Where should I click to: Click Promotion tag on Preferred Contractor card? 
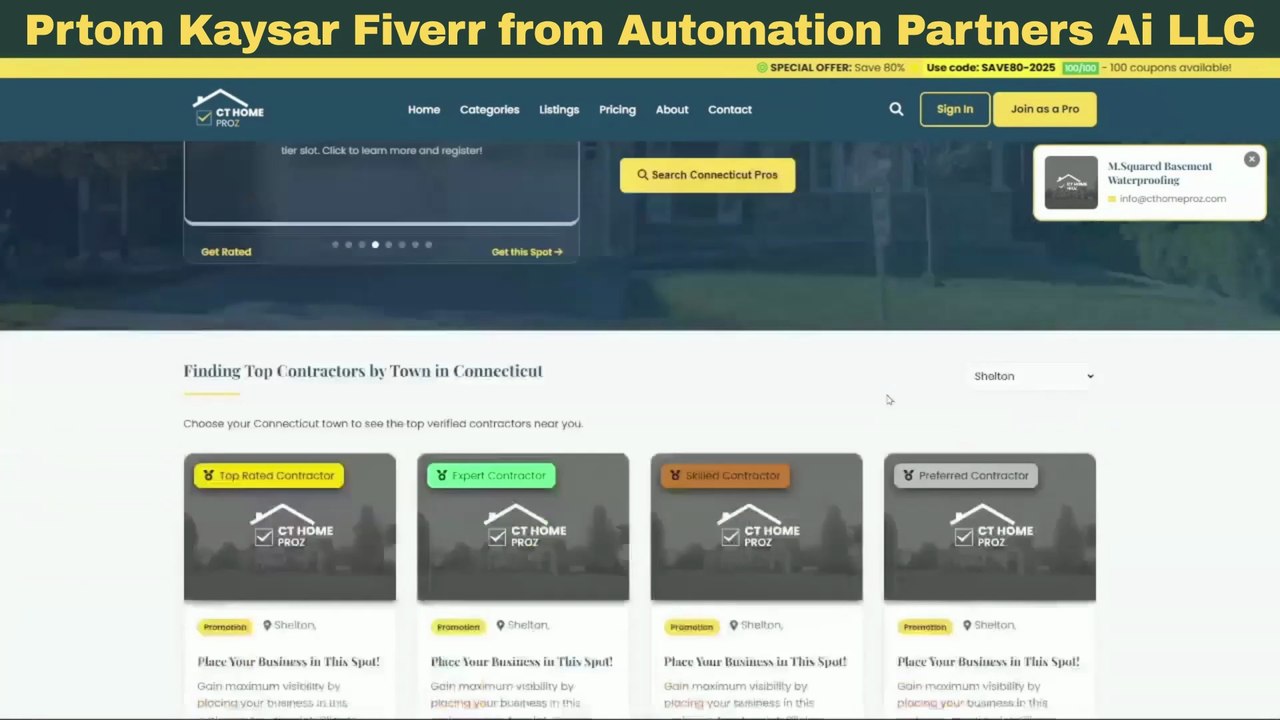925,627
